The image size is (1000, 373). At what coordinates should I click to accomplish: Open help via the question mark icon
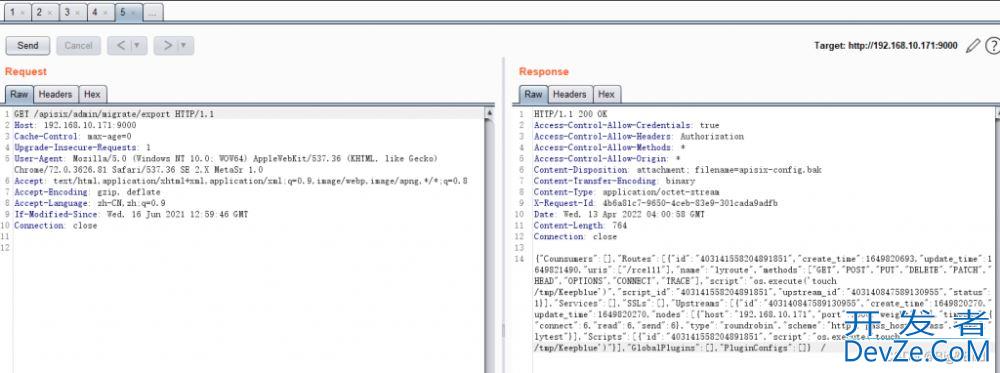point(992,45)
